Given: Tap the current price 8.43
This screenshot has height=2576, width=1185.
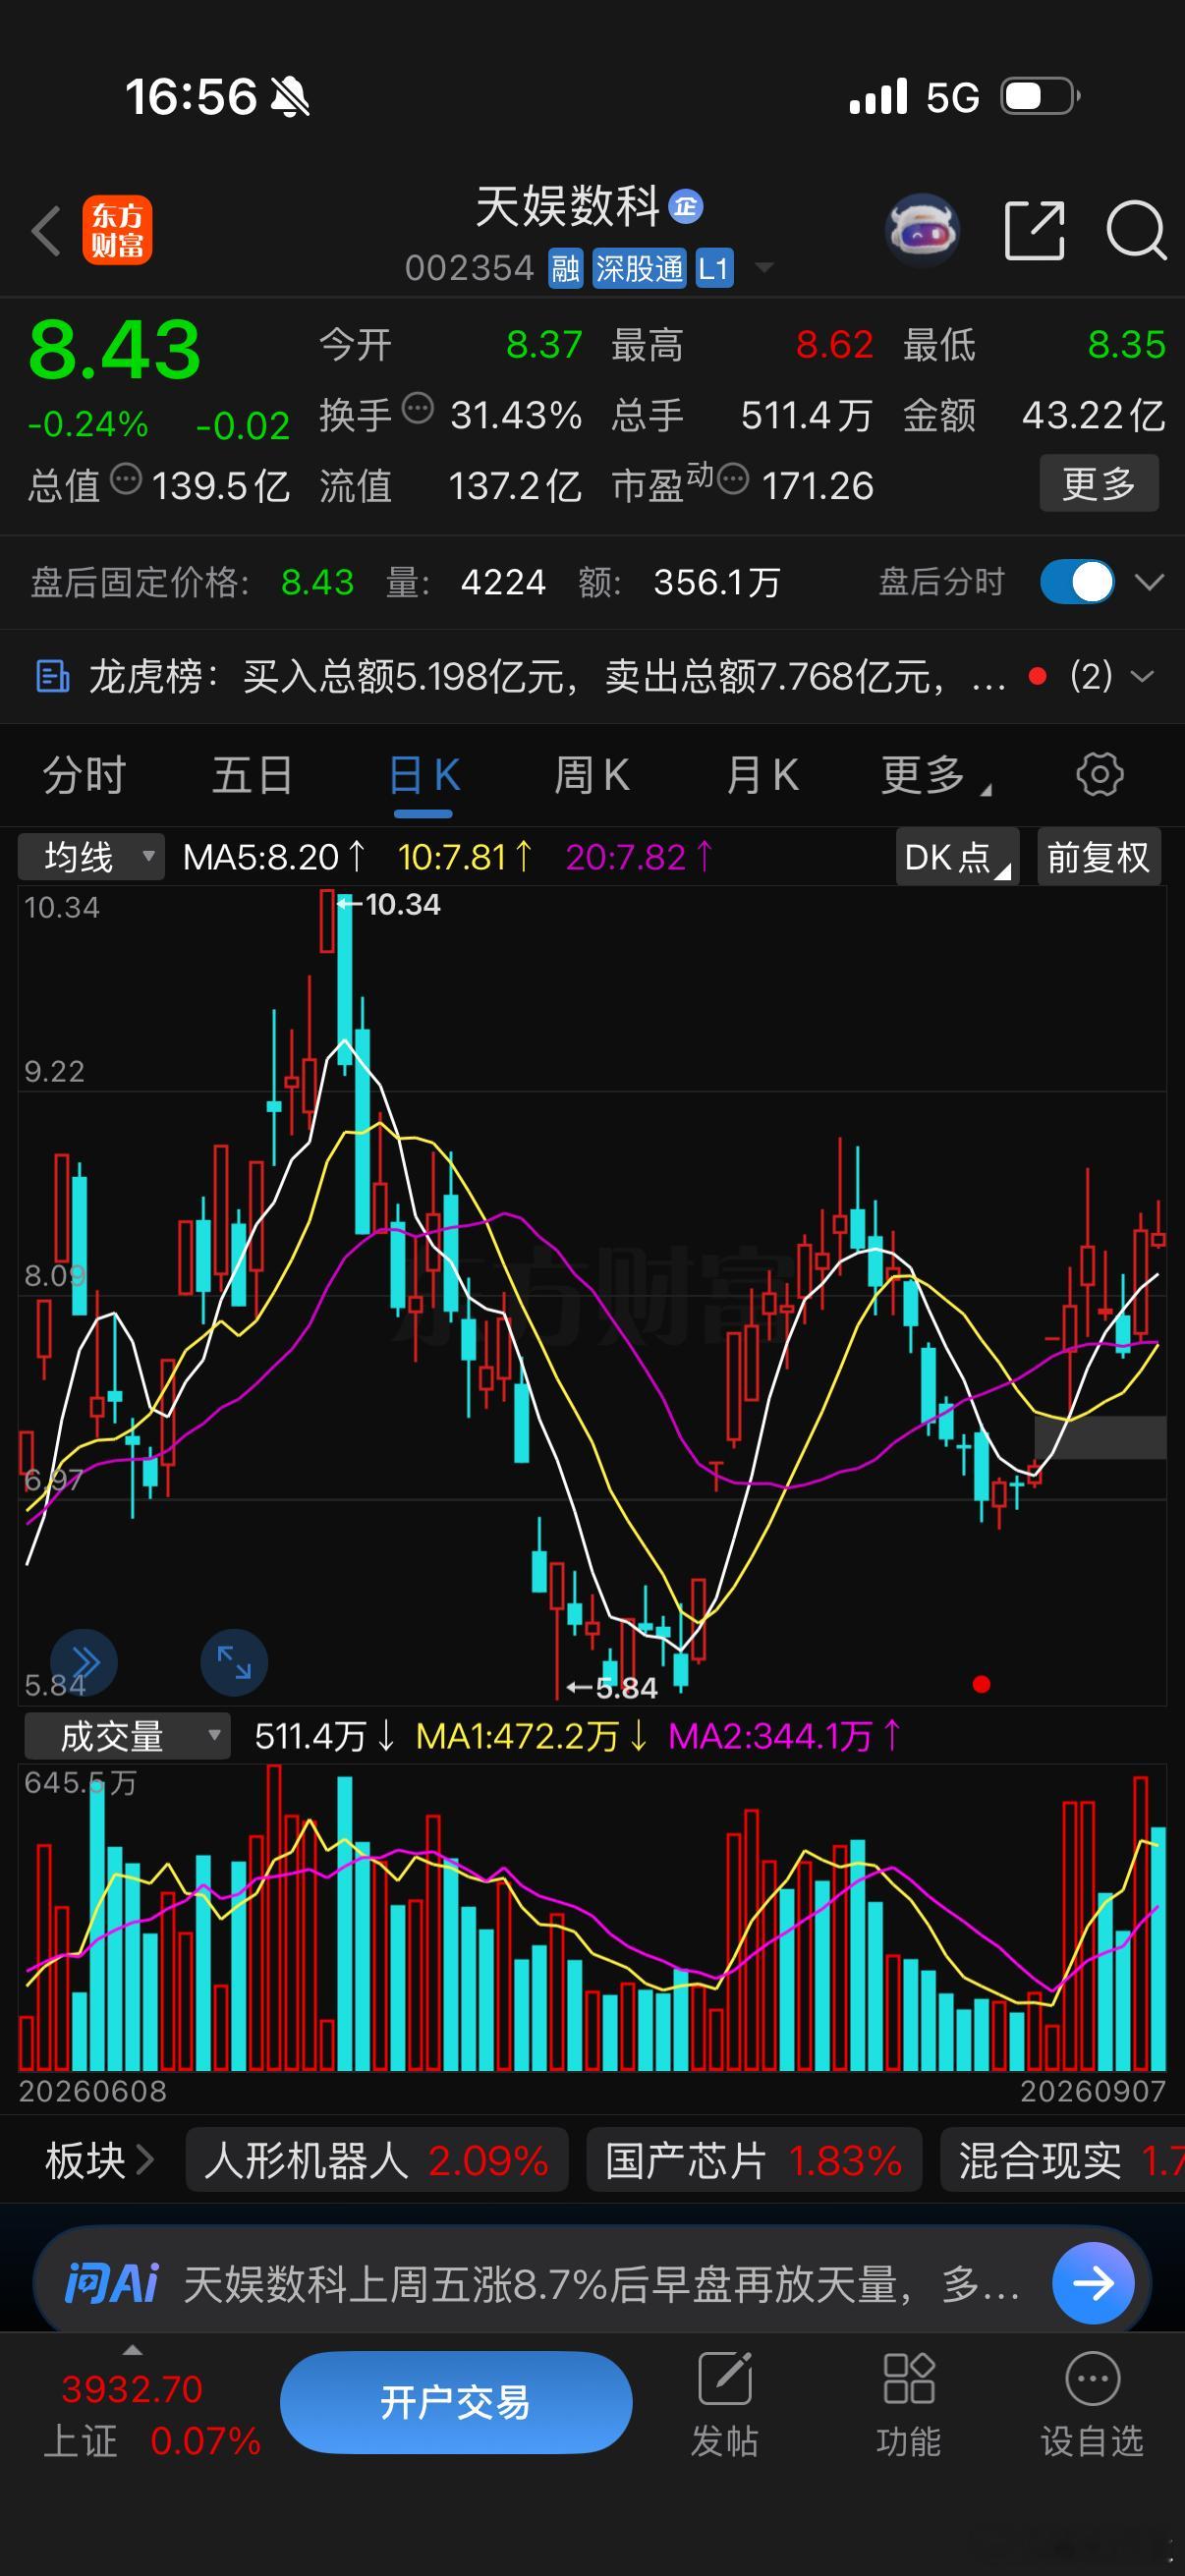Looking at the screenshot, I should point(114,350).
